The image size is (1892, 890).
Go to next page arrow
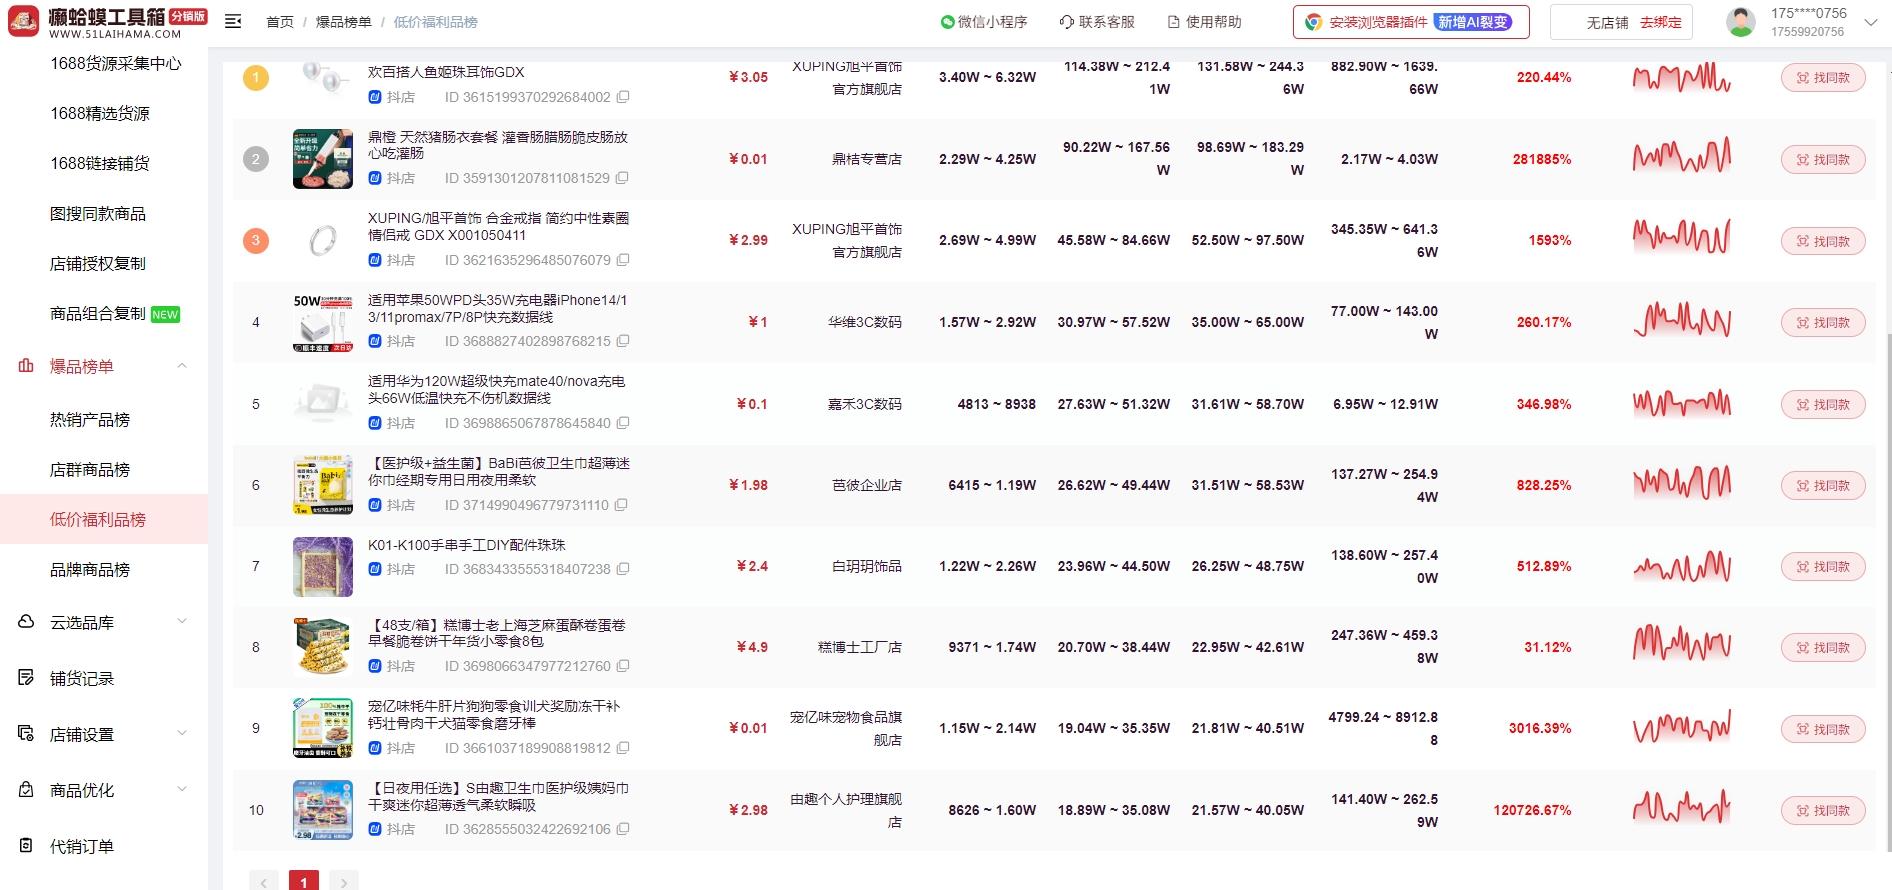click(x=344, y=882)
